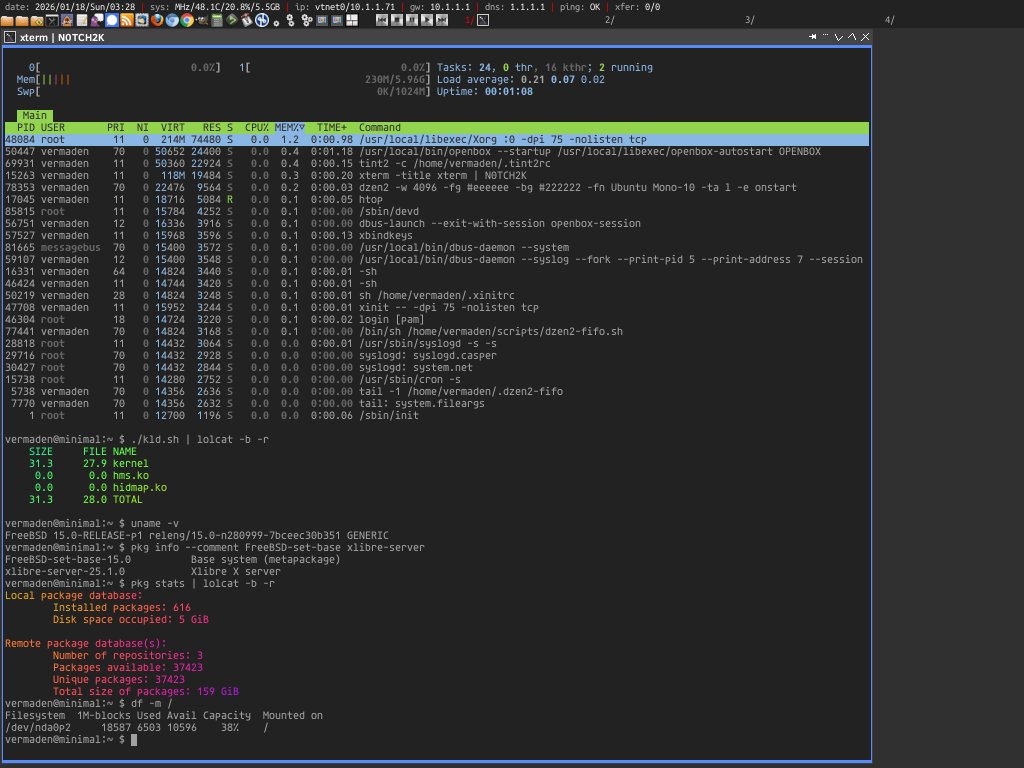
Task: Pause playback using the panel pause button
Action: click(412, 20)
